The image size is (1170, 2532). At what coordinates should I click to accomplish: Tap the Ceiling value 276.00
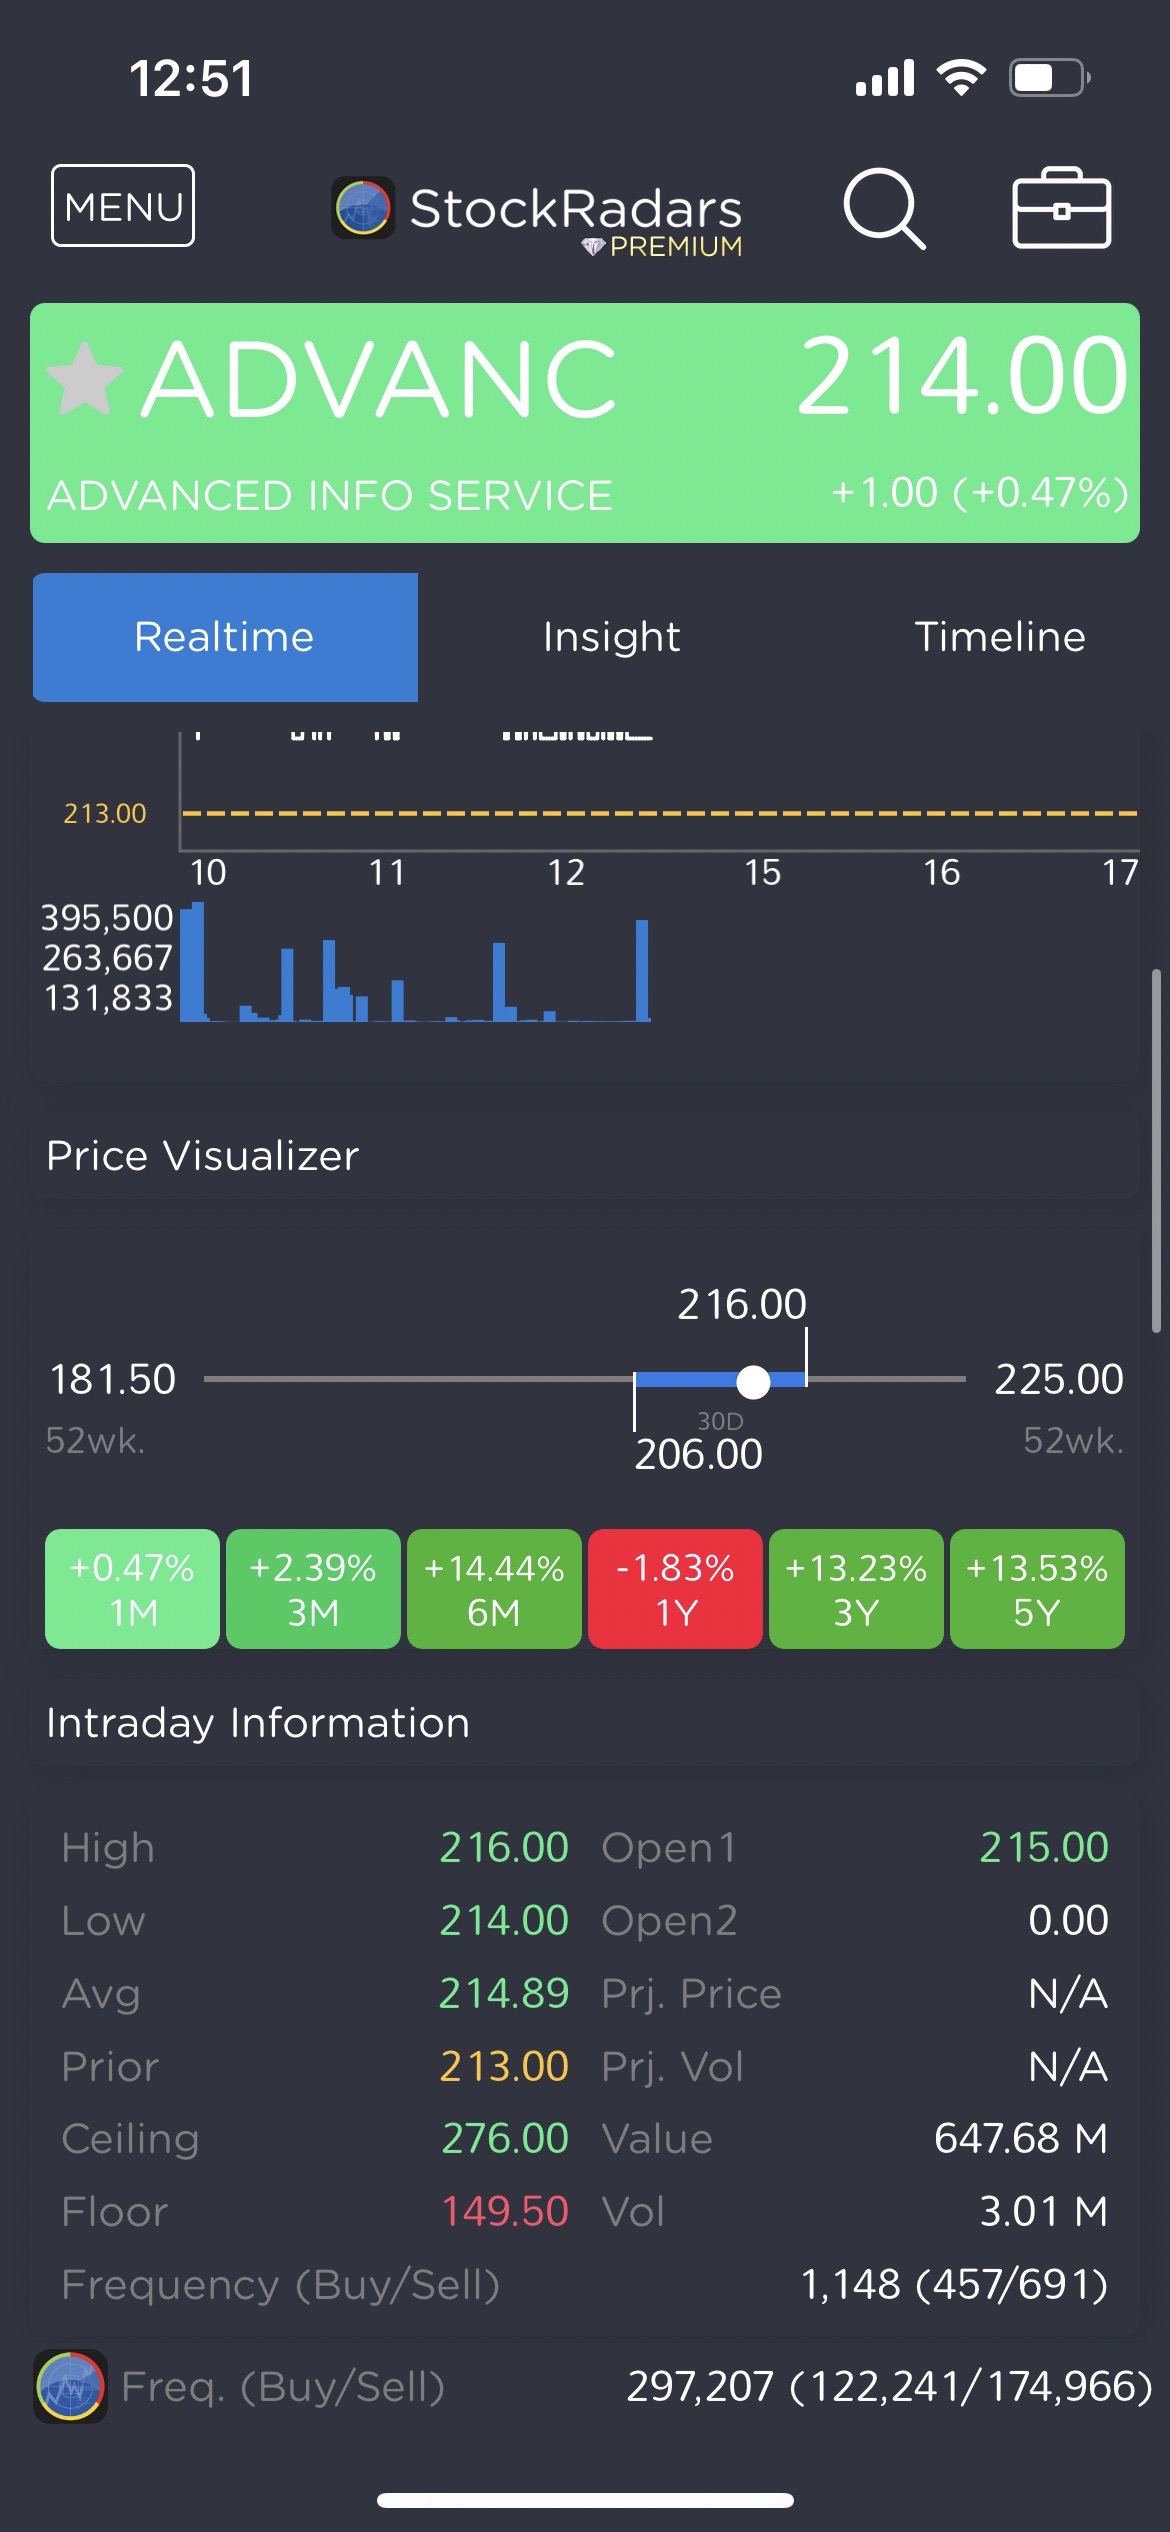(x=505, y=2138)
